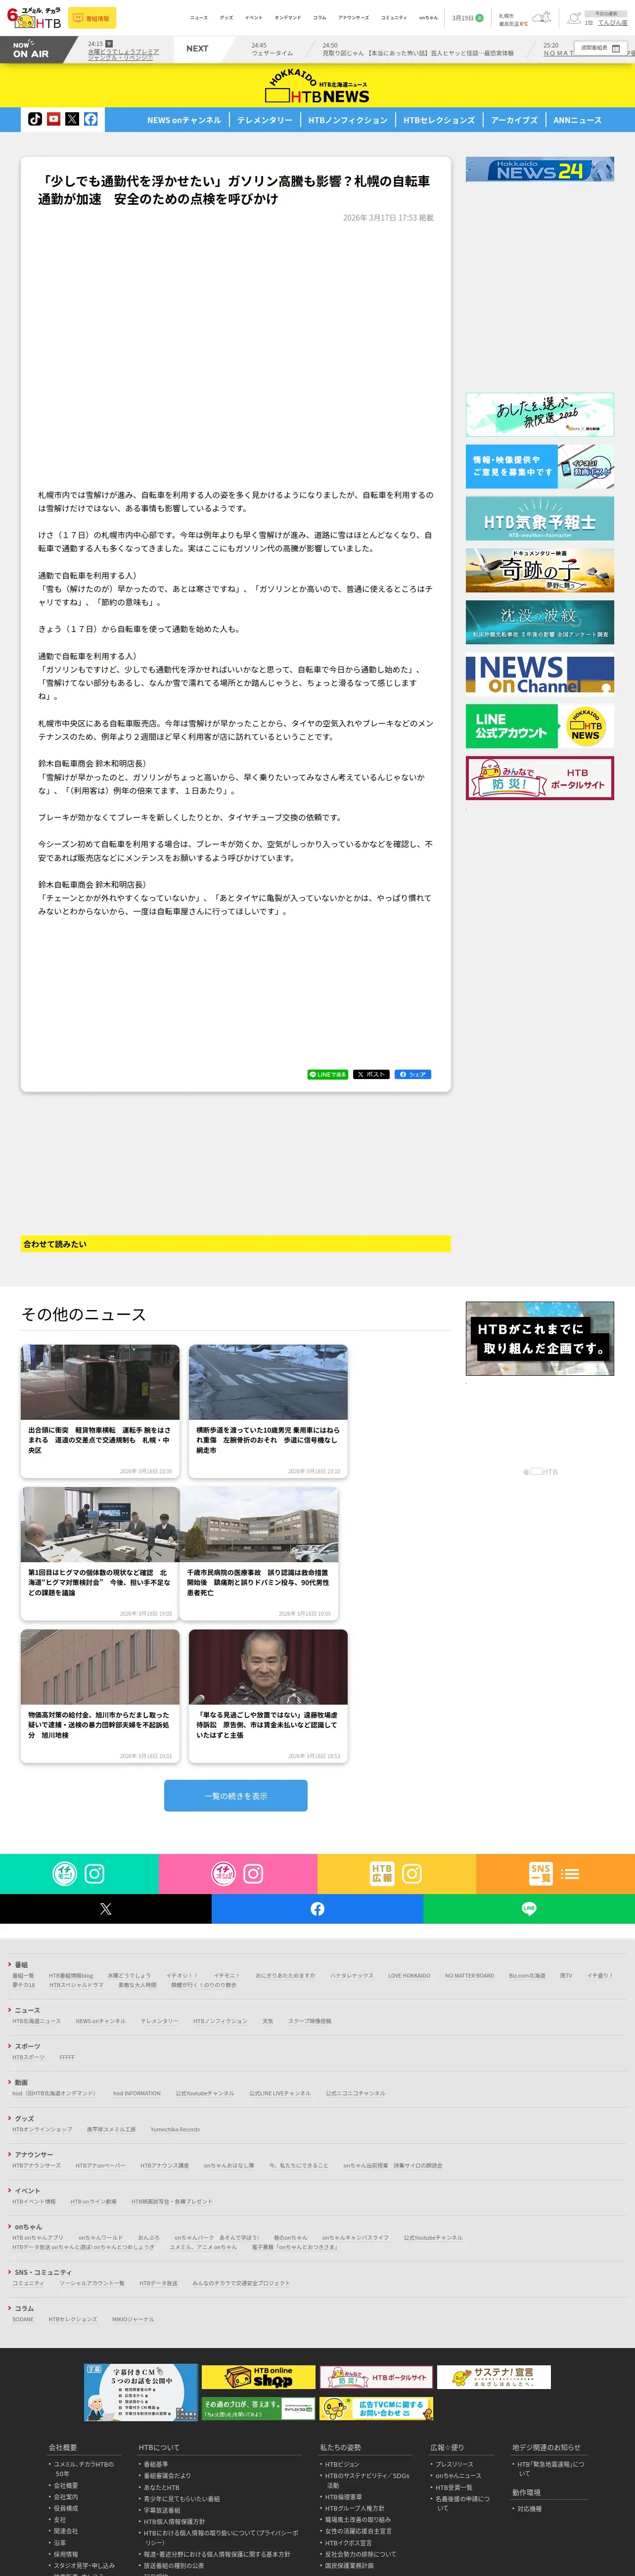Viewport: 635px width, 2576px height.
Task: Open the 千歳市民病院 building news thumbnail
Action: point(258,1524)
